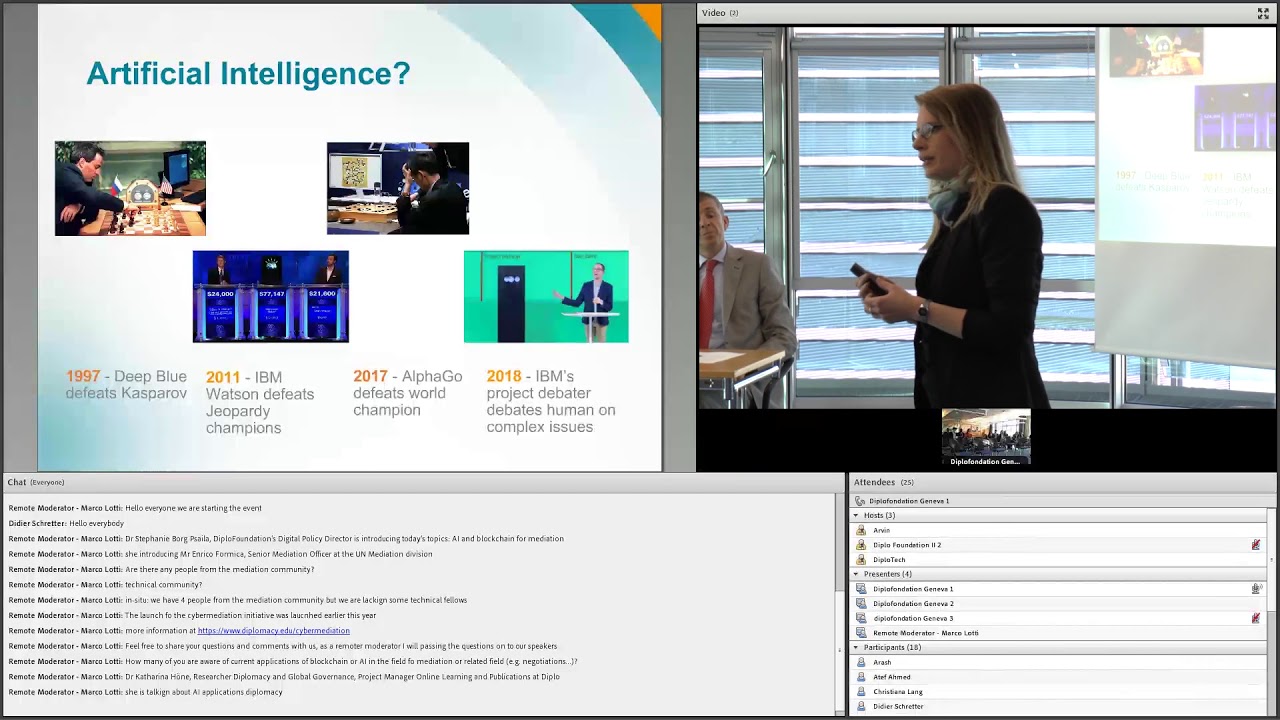Screen dimensions: 1280x720
Task: Select participant Didier Schretter in the attendee list
Action: (898, 706)
